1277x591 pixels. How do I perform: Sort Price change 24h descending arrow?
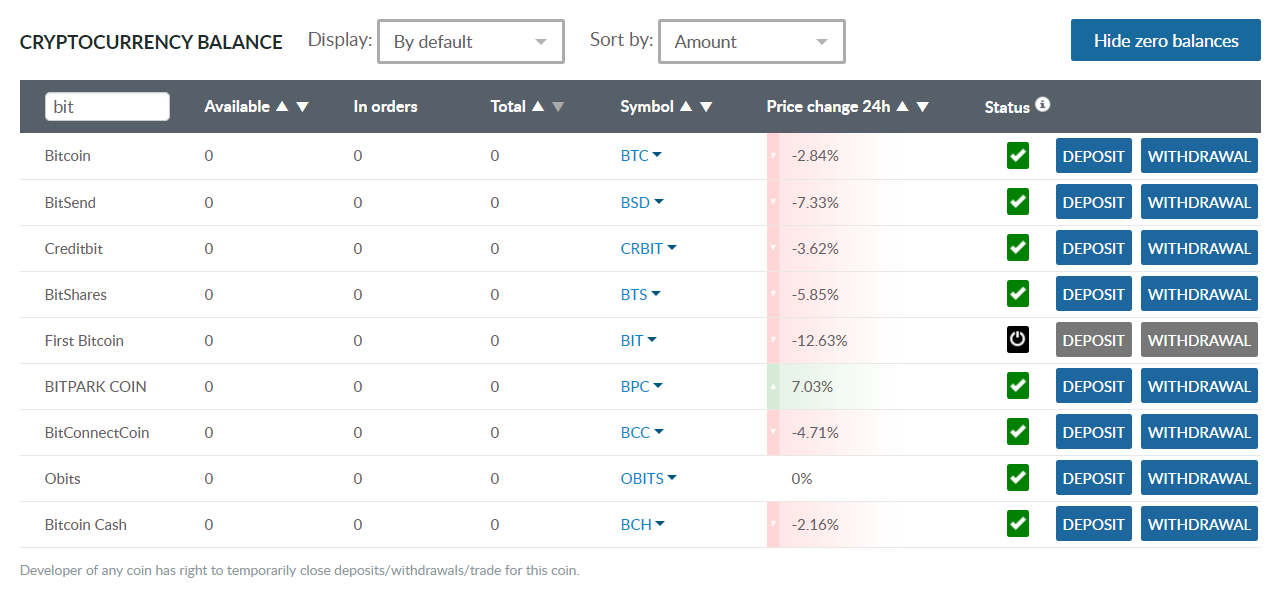[x=923, y=107]
